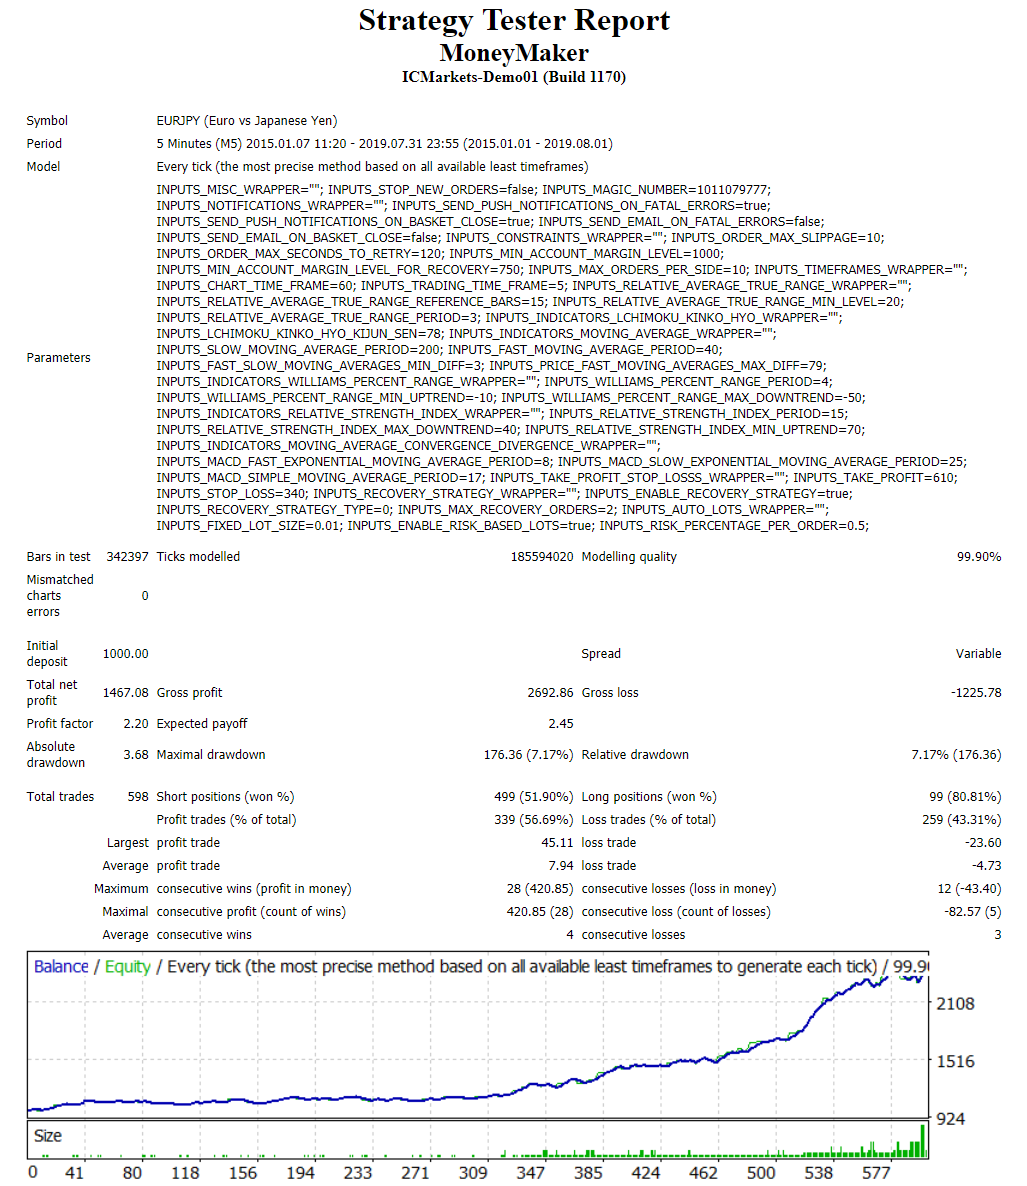This screenshot has width=1027, height=1186.
Task: Click the Total trades value 598
Action: click(x=138, y=796)
